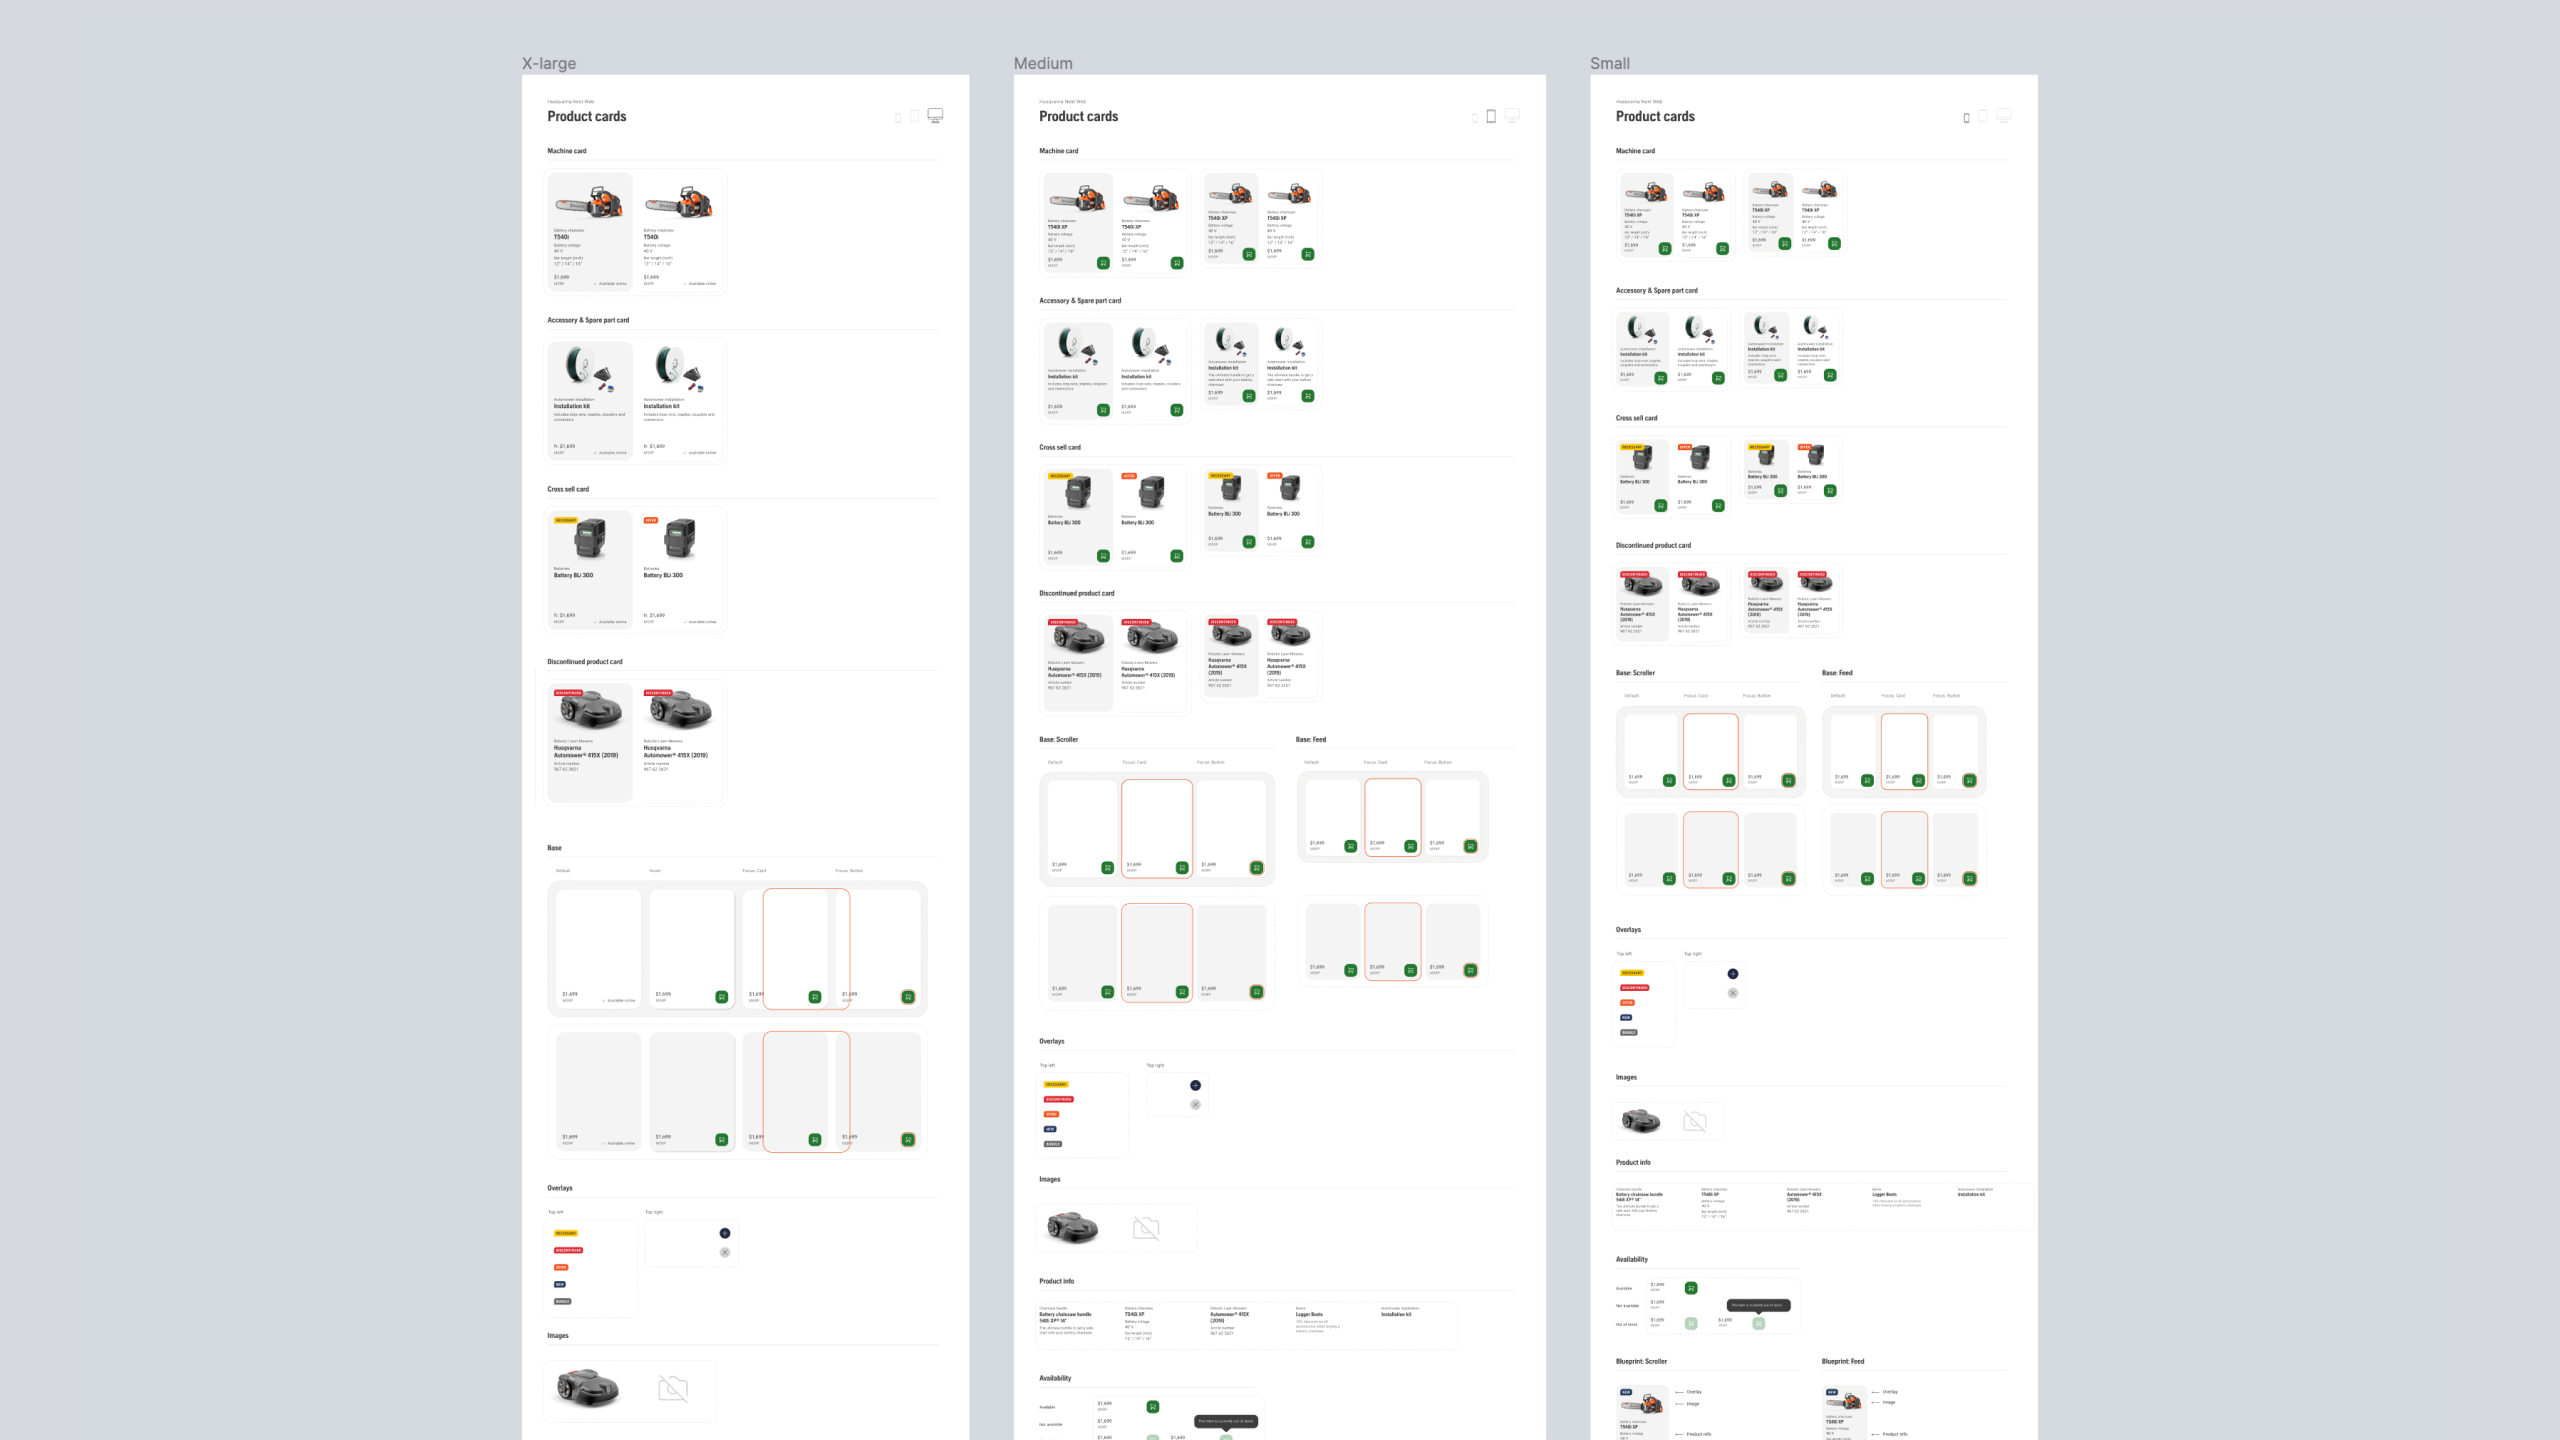This screenshot has height=1440, width=2560.
Task: Click DISCONTINUED badge in Small Overlays list
Action: [1635, 988]
